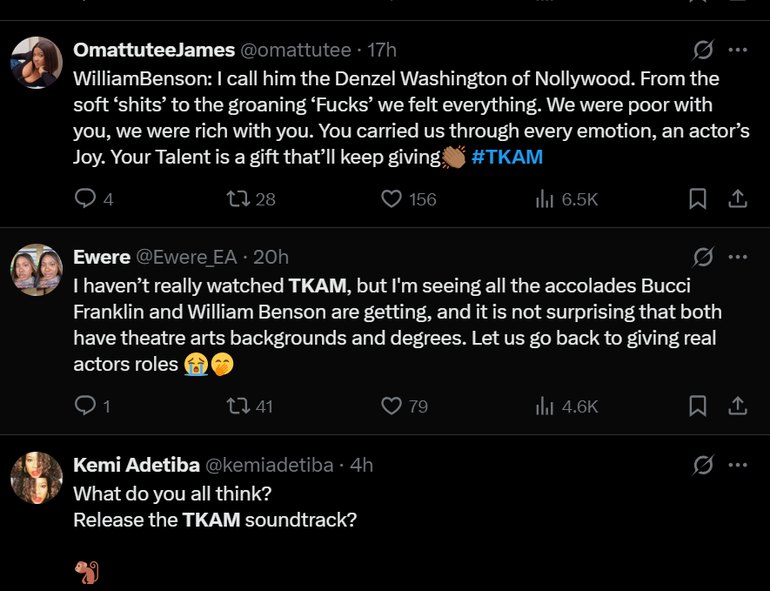View analytics of the 6.5K views tweet
The width and height of the screenshot is (770, 591).
pyautogui.click(x=545, y=199)
